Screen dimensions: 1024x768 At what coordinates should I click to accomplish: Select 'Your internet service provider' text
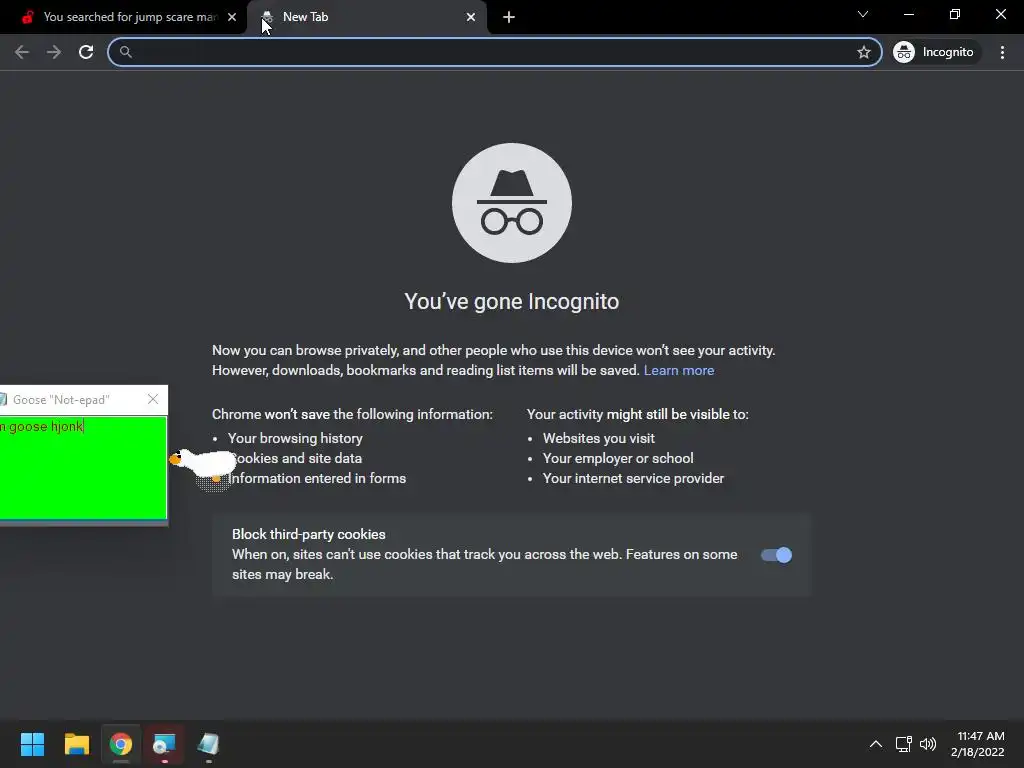tap(633, 479)
